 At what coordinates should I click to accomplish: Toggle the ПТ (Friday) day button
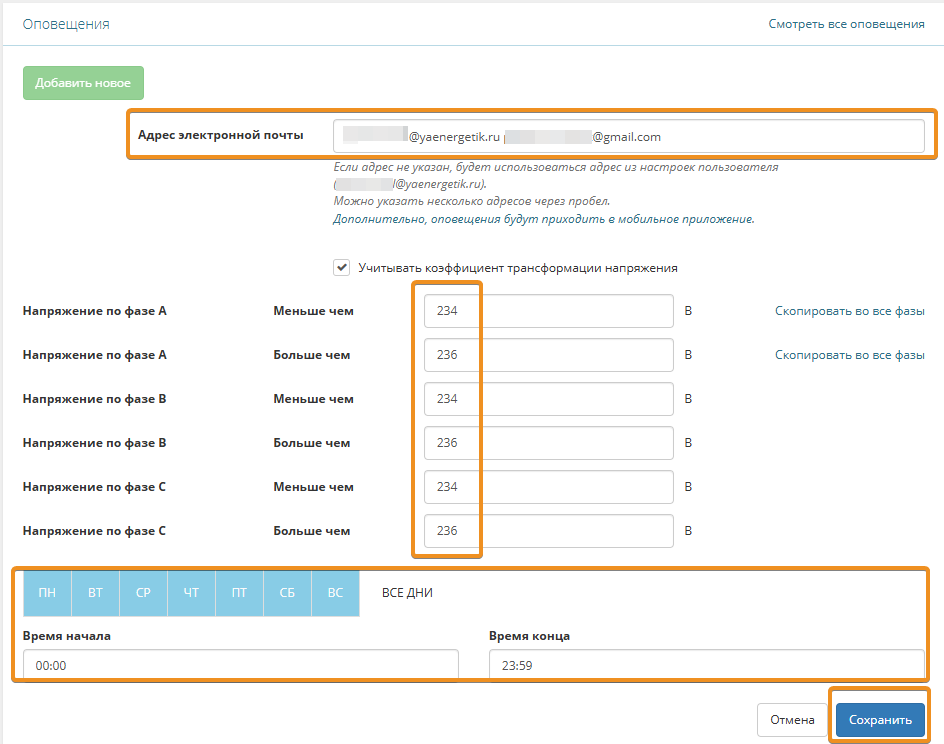[x=239, y=593]
